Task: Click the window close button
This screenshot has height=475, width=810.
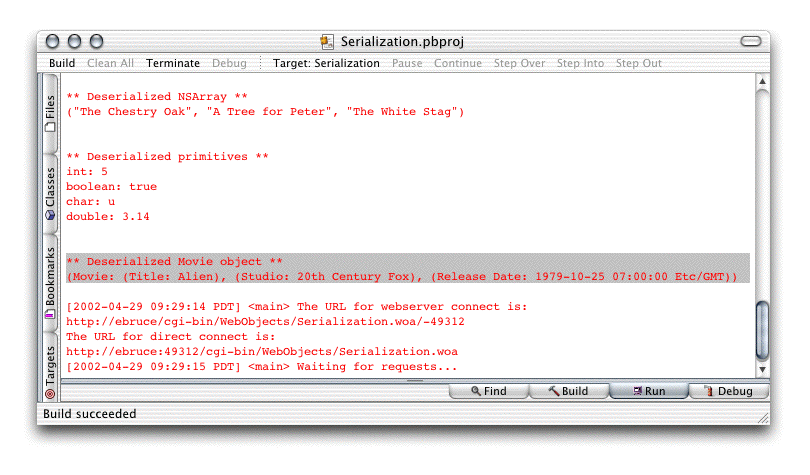Action: pos(52,41)
